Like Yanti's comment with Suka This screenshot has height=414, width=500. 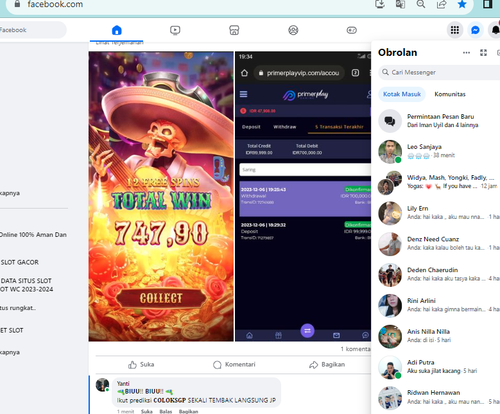pyautogui.click(x=147, y=412)
